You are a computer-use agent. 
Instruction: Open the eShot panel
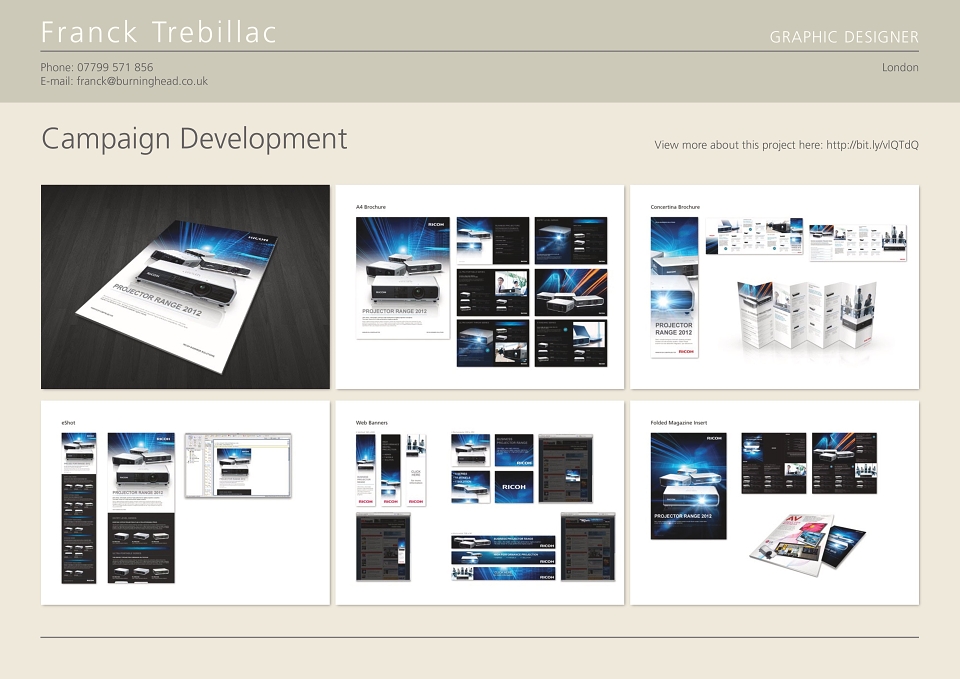click(x=186, y=503)
